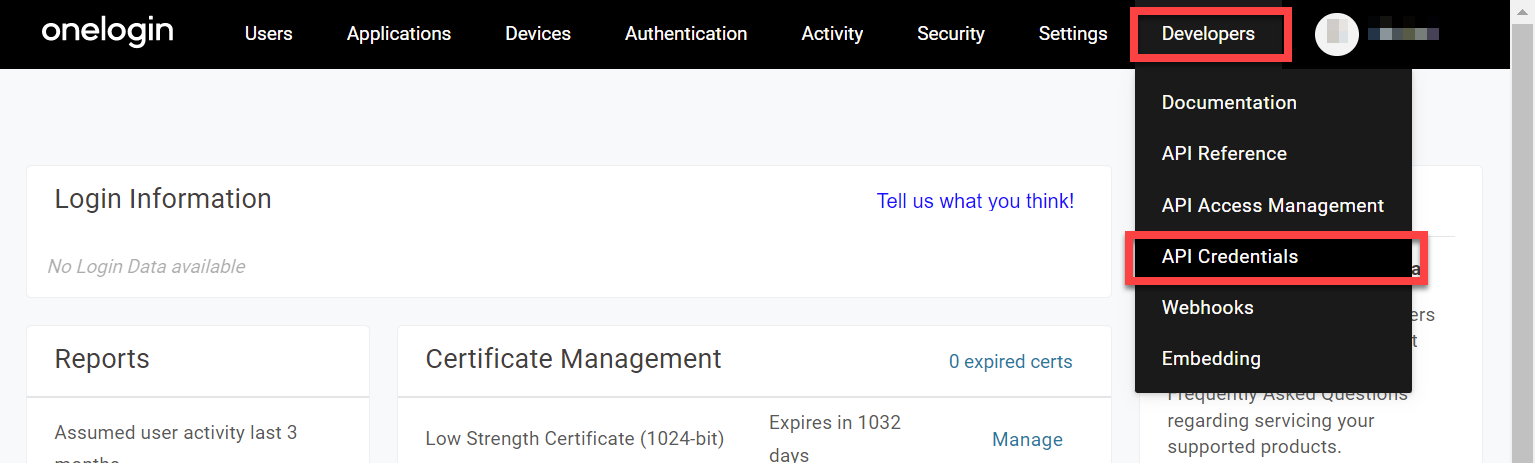Viewport: 1535px width, 463px height.
Task: Click Manage for Low Strength Certificate
Action: pyautogui.click(x=1026, y=440)
